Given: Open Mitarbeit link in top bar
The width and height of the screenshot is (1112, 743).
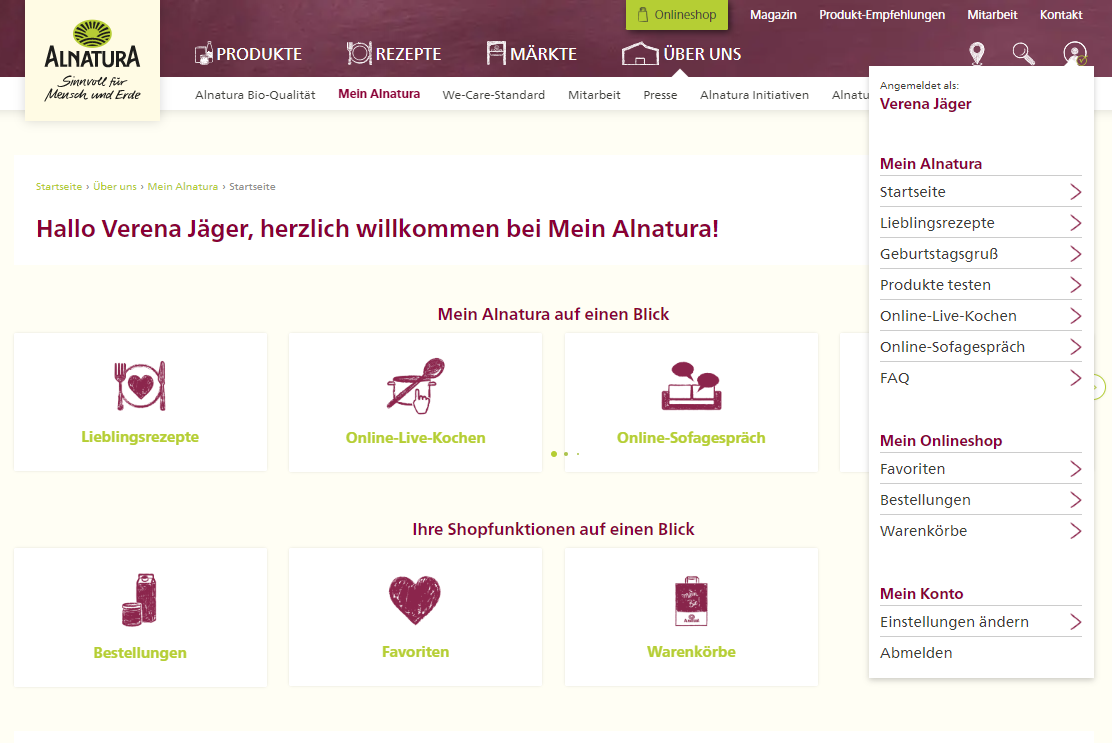Looking at the screenshot, I should coord(992,15).
